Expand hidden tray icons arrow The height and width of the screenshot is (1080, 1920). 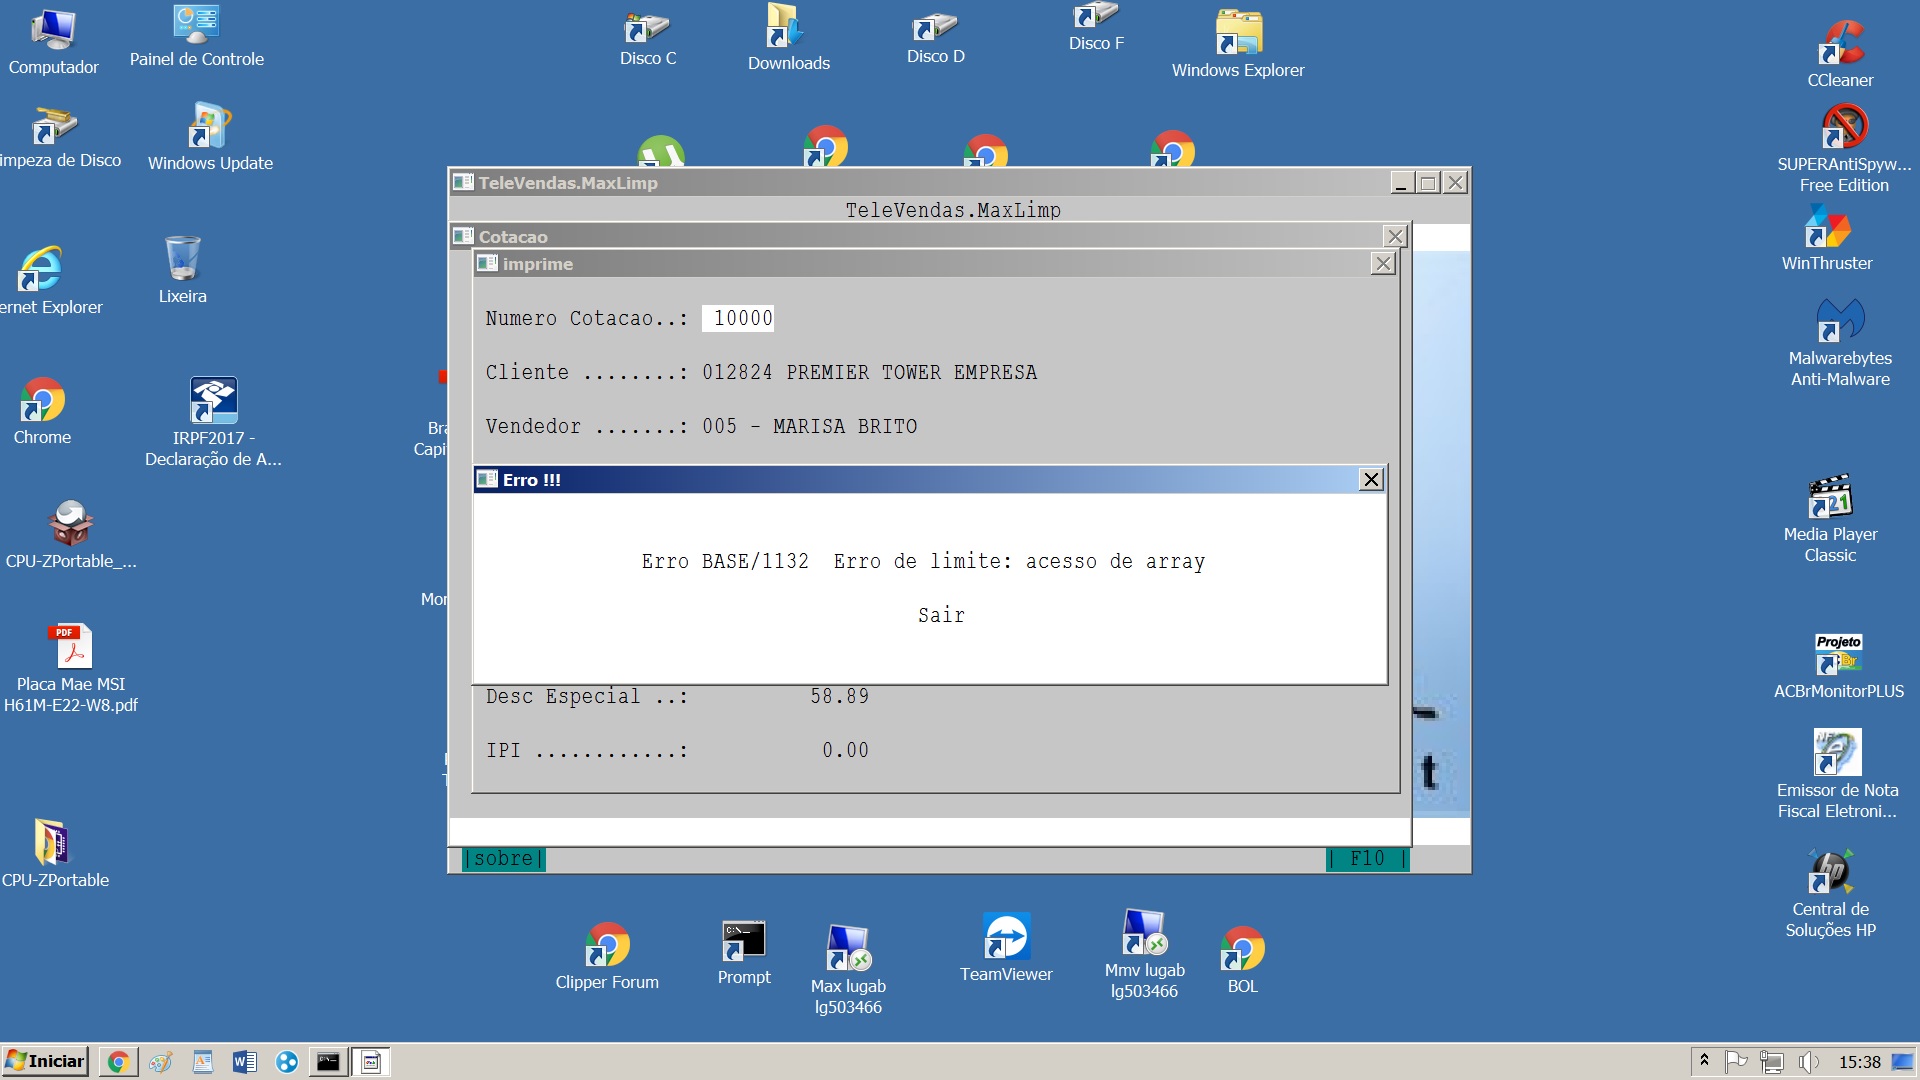(x=1705, y=1060)
